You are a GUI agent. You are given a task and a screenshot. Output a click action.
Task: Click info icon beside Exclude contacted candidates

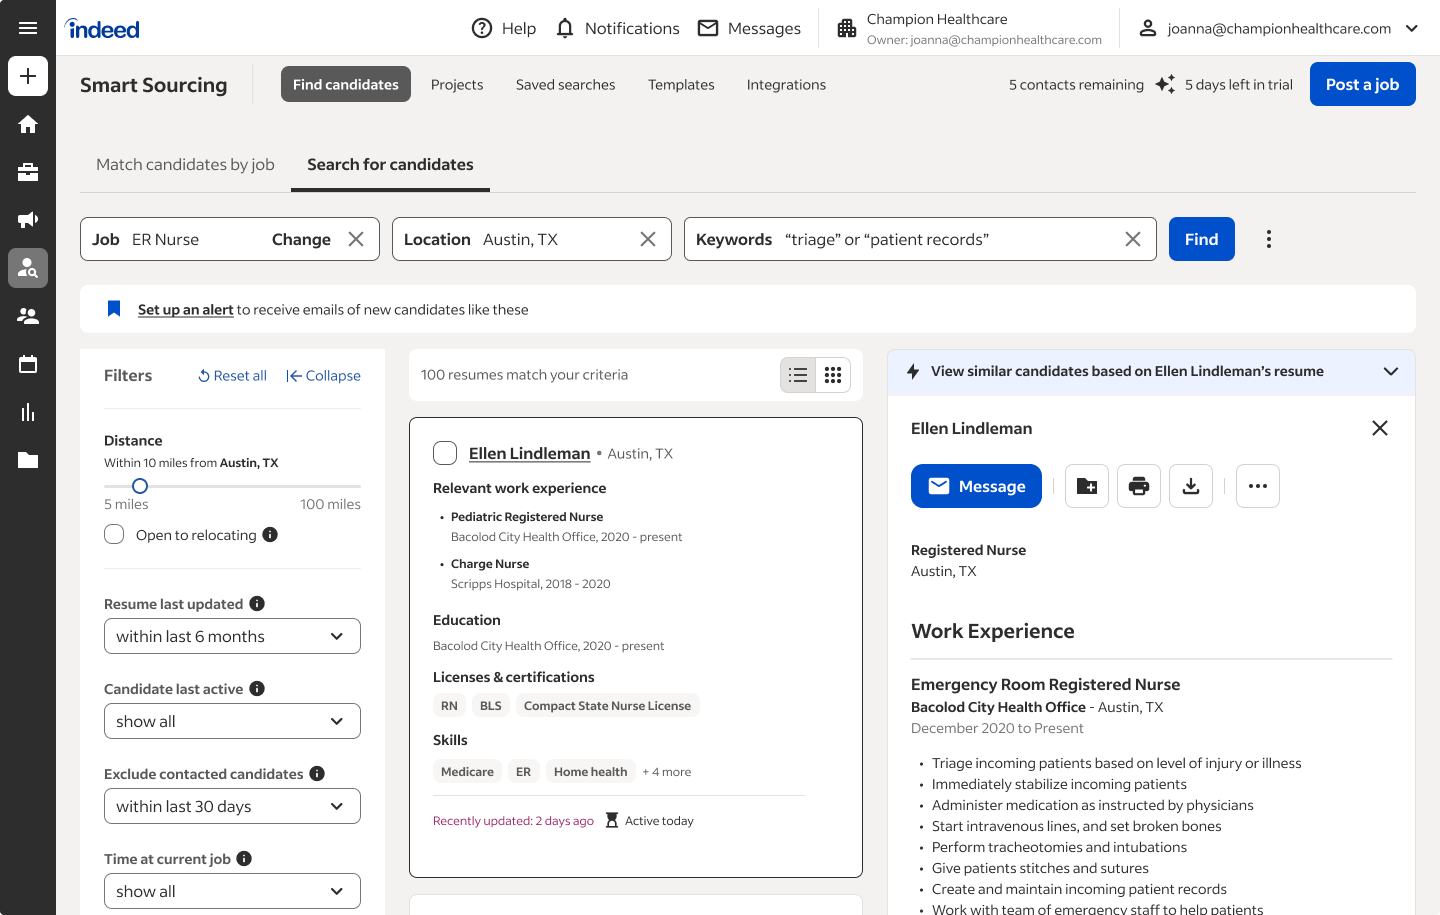click(317, 773)
